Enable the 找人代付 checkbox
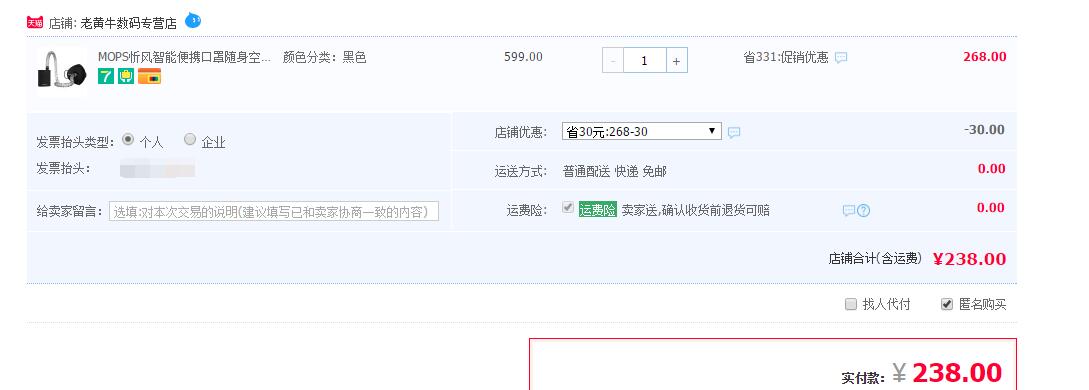The width and height of the screenshot is (1089, 390). point(851,304)
